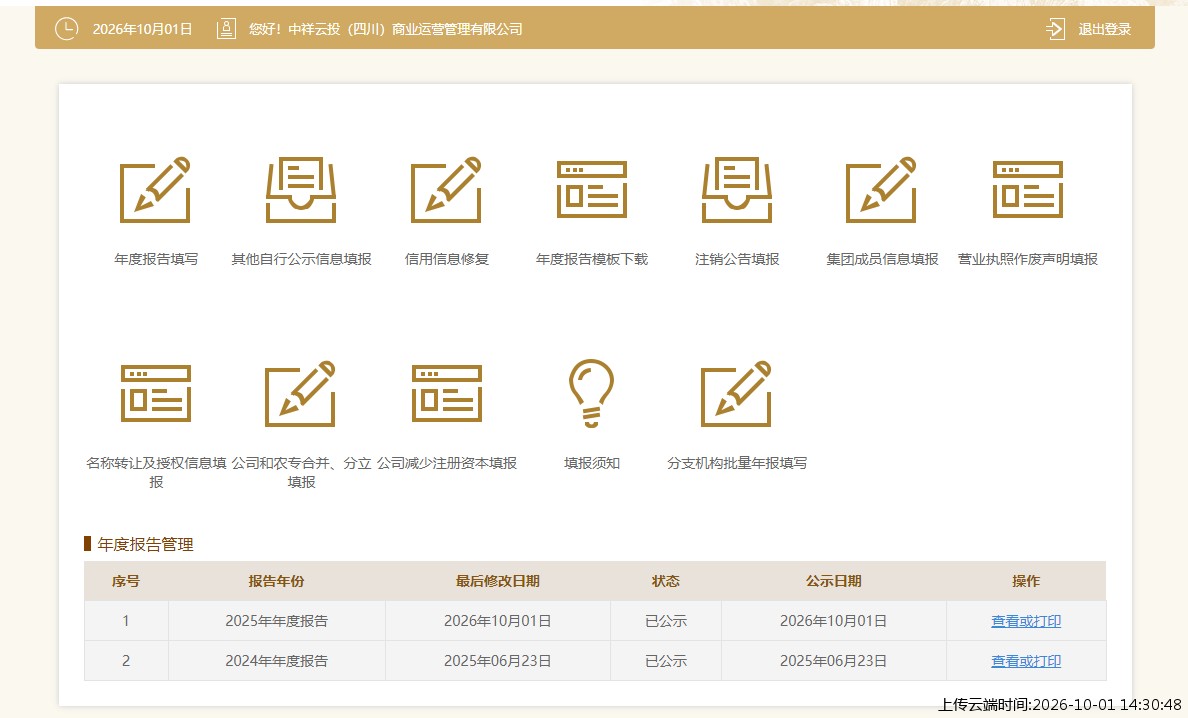Click the 填报须知 lightbulb icon

(592, 393)
